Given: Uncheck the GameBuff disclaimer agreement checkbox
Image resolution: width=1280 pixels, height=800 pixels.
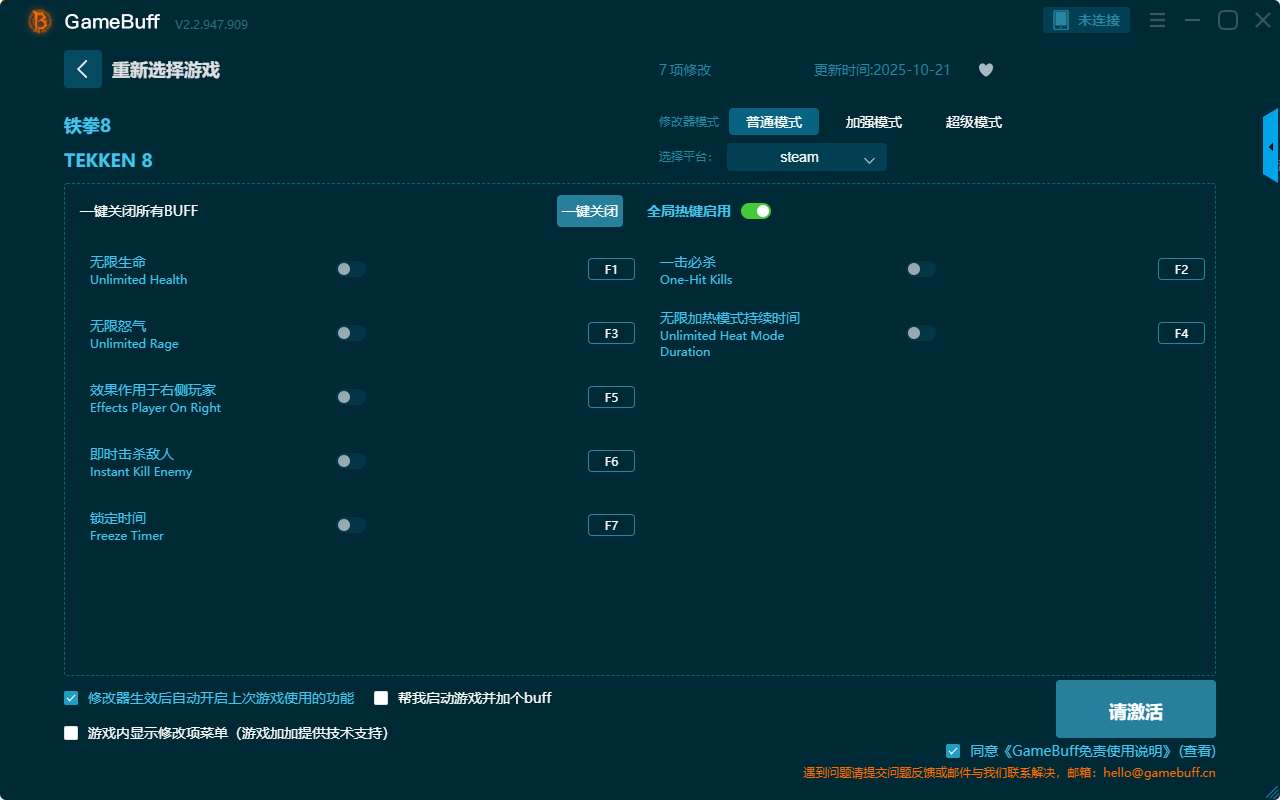Looking at the screenshot, I should (953, 751).
